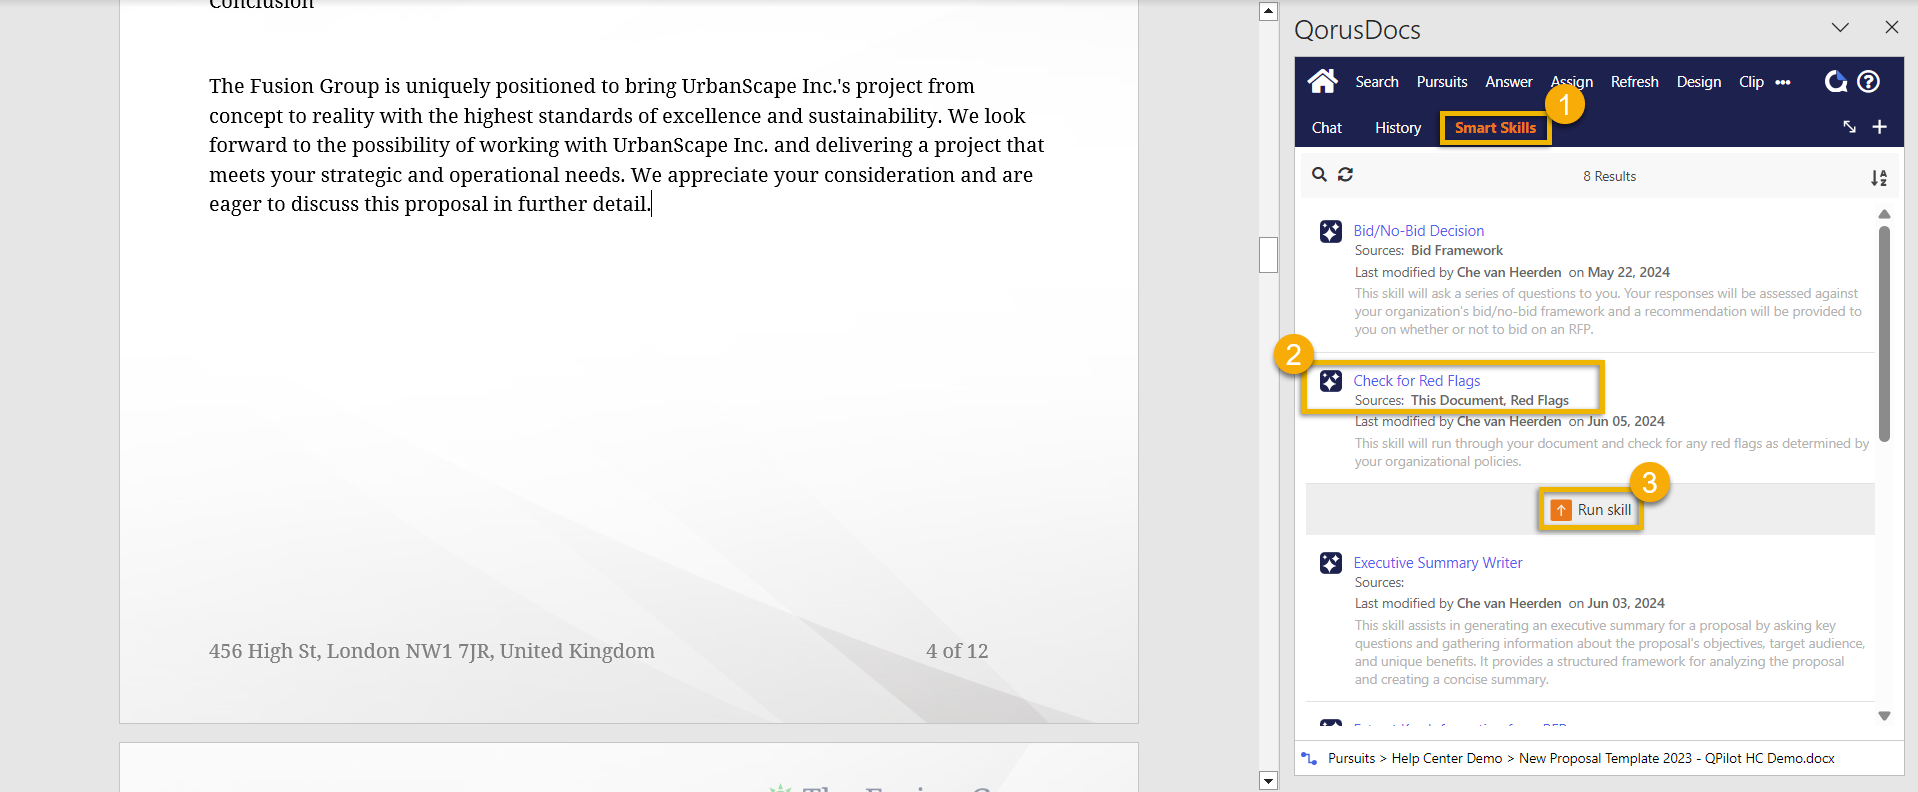1918x792 pixels.
Task: Switch to the Chat tab
Action: click(x=1326, y=128)
